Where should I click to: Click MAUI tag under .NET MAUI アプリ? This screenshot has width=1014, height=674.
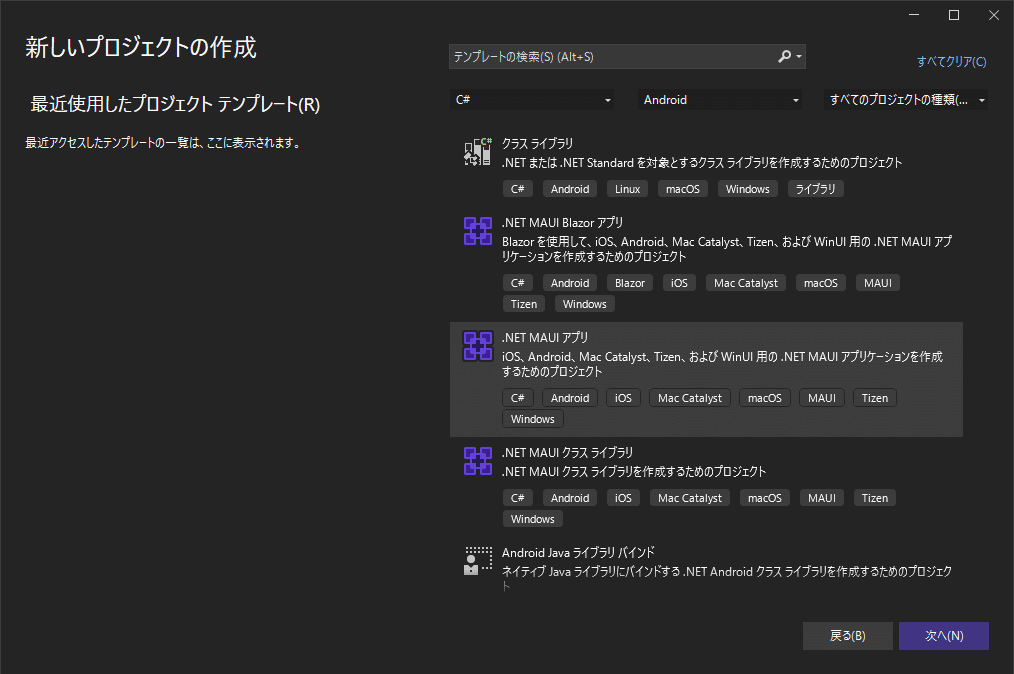point(822,398)
